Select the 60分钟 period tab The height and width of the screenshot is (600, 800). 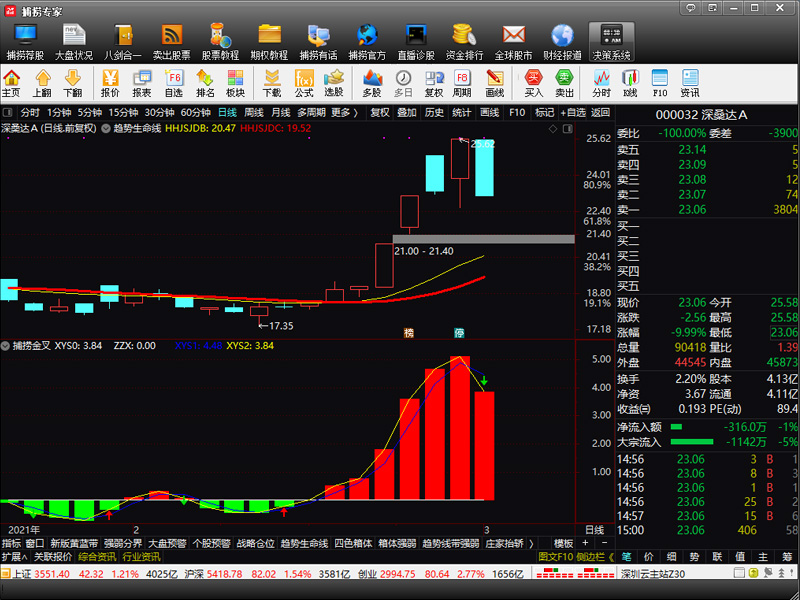[x=196, y=113]
